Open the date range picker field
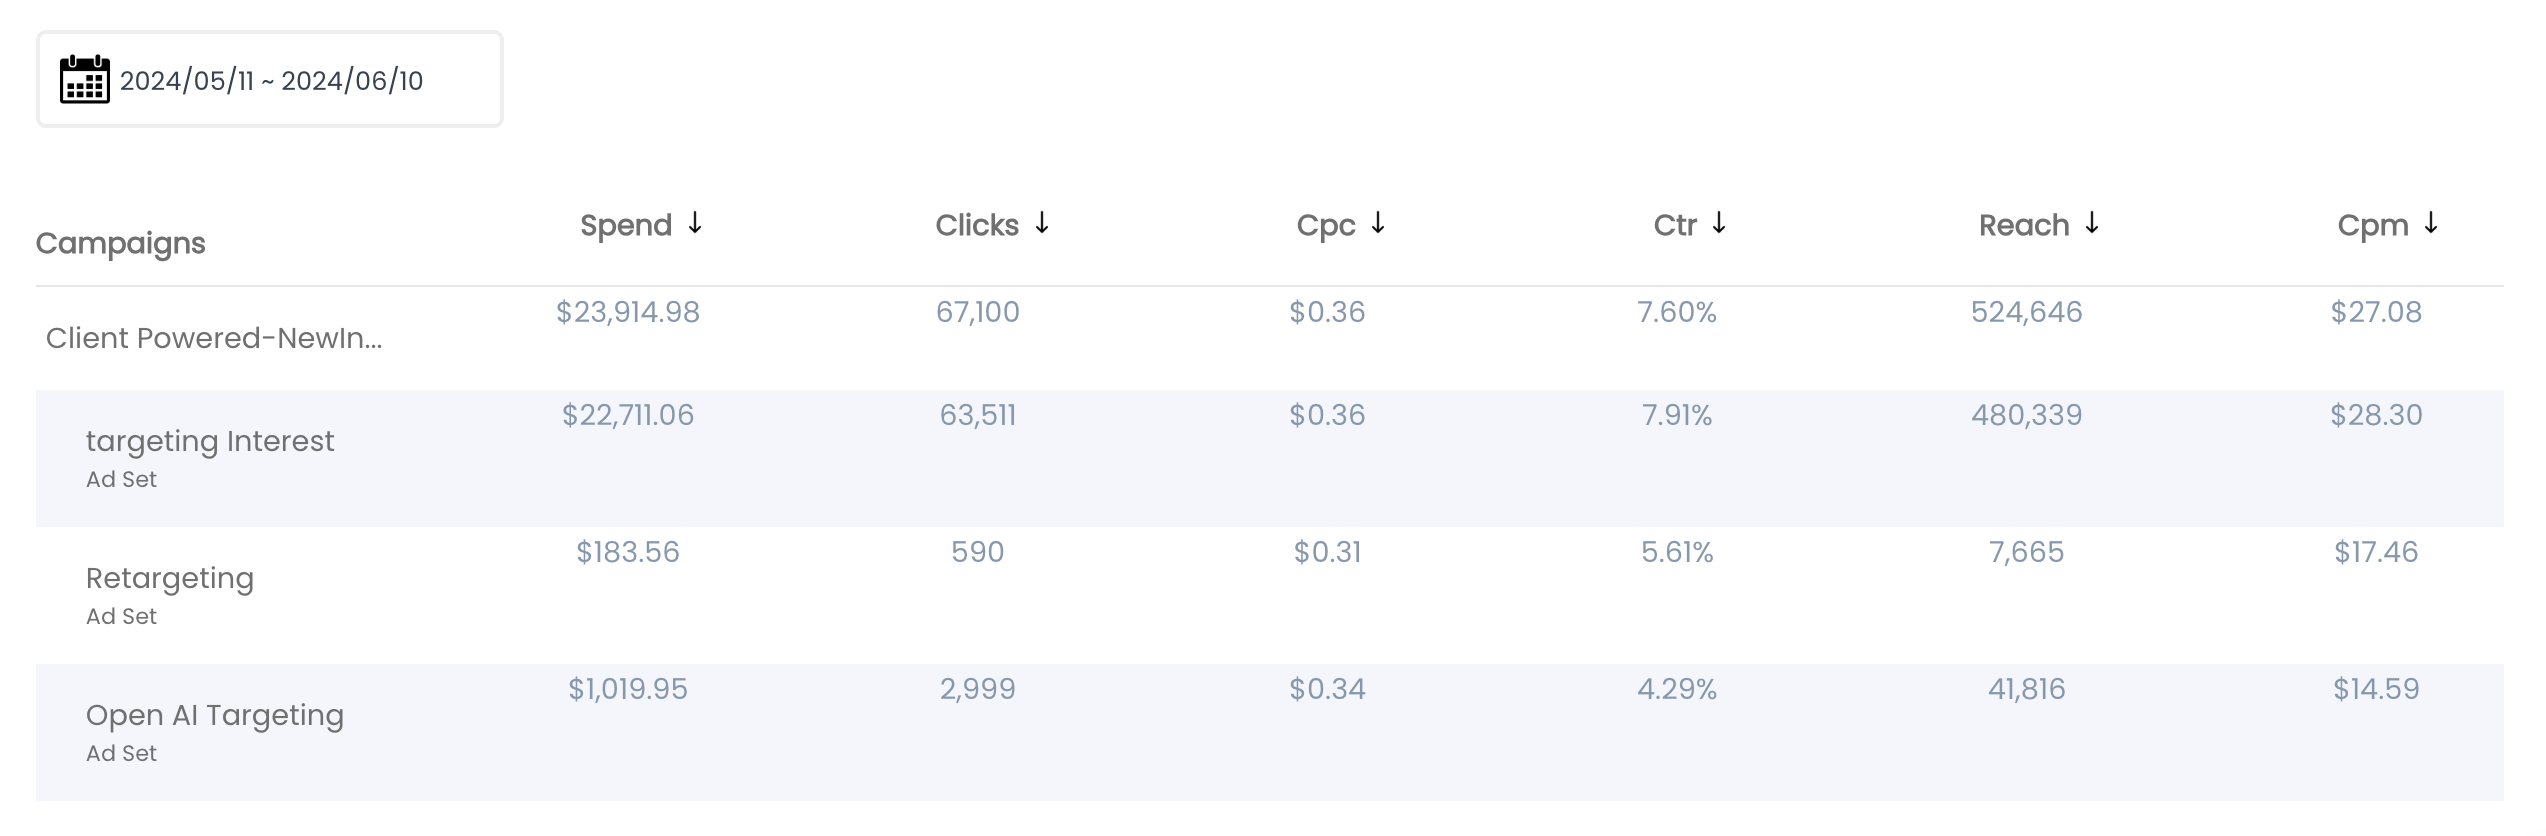2546x836 pixels. (270, 79)
